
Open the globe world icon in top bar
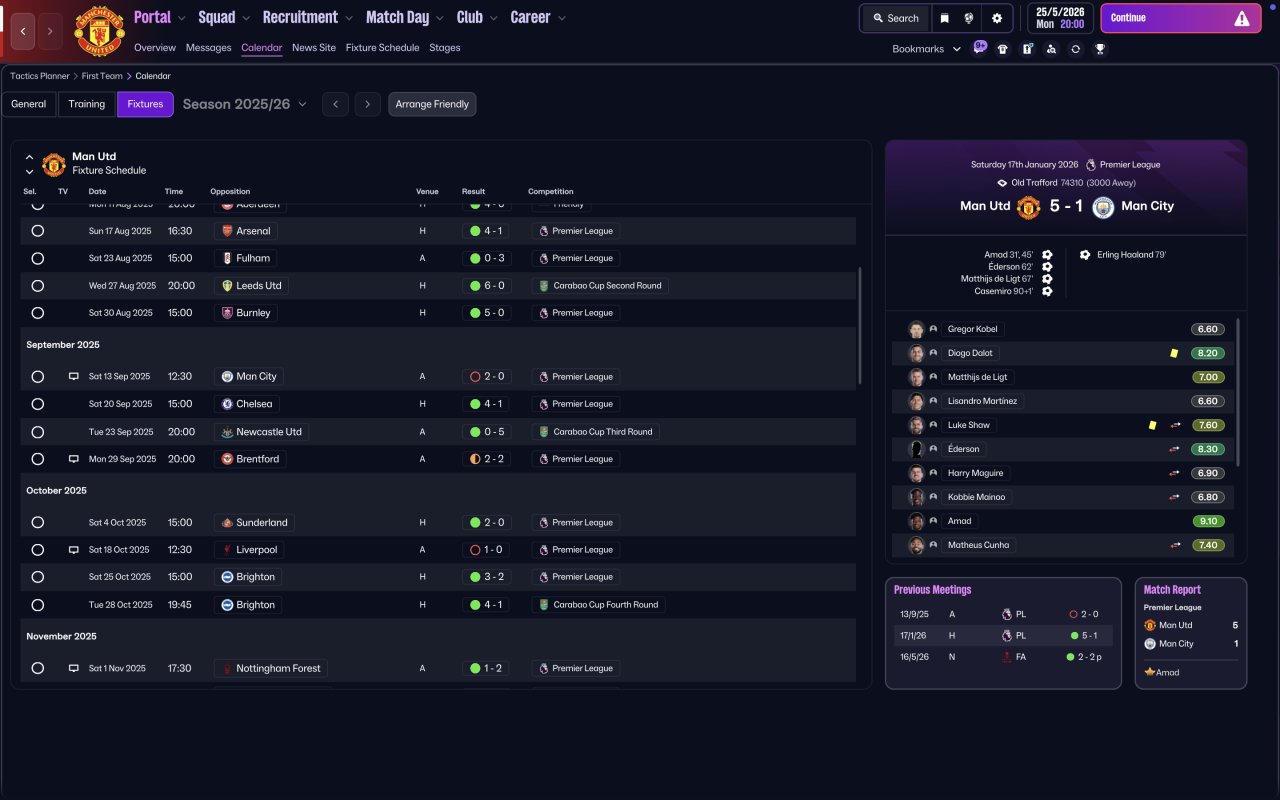969,18
